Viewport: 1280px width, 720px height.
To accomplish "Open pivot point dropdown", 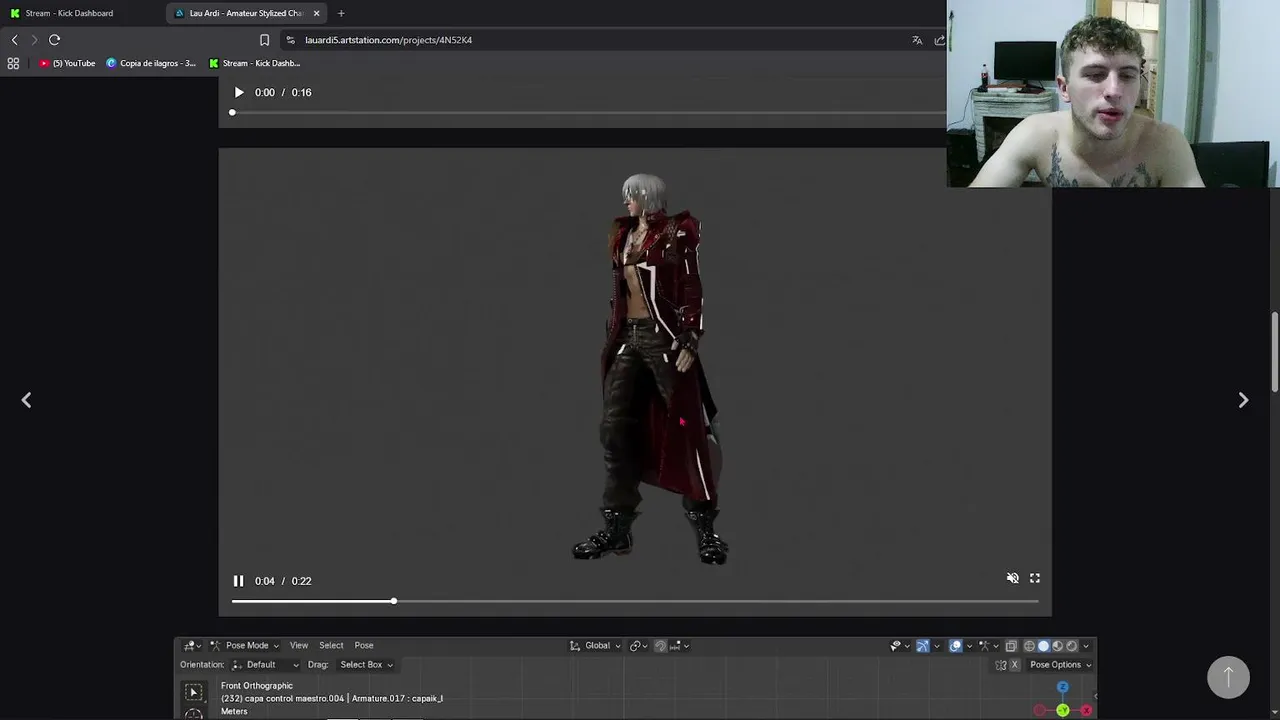I will click(639, 646).
